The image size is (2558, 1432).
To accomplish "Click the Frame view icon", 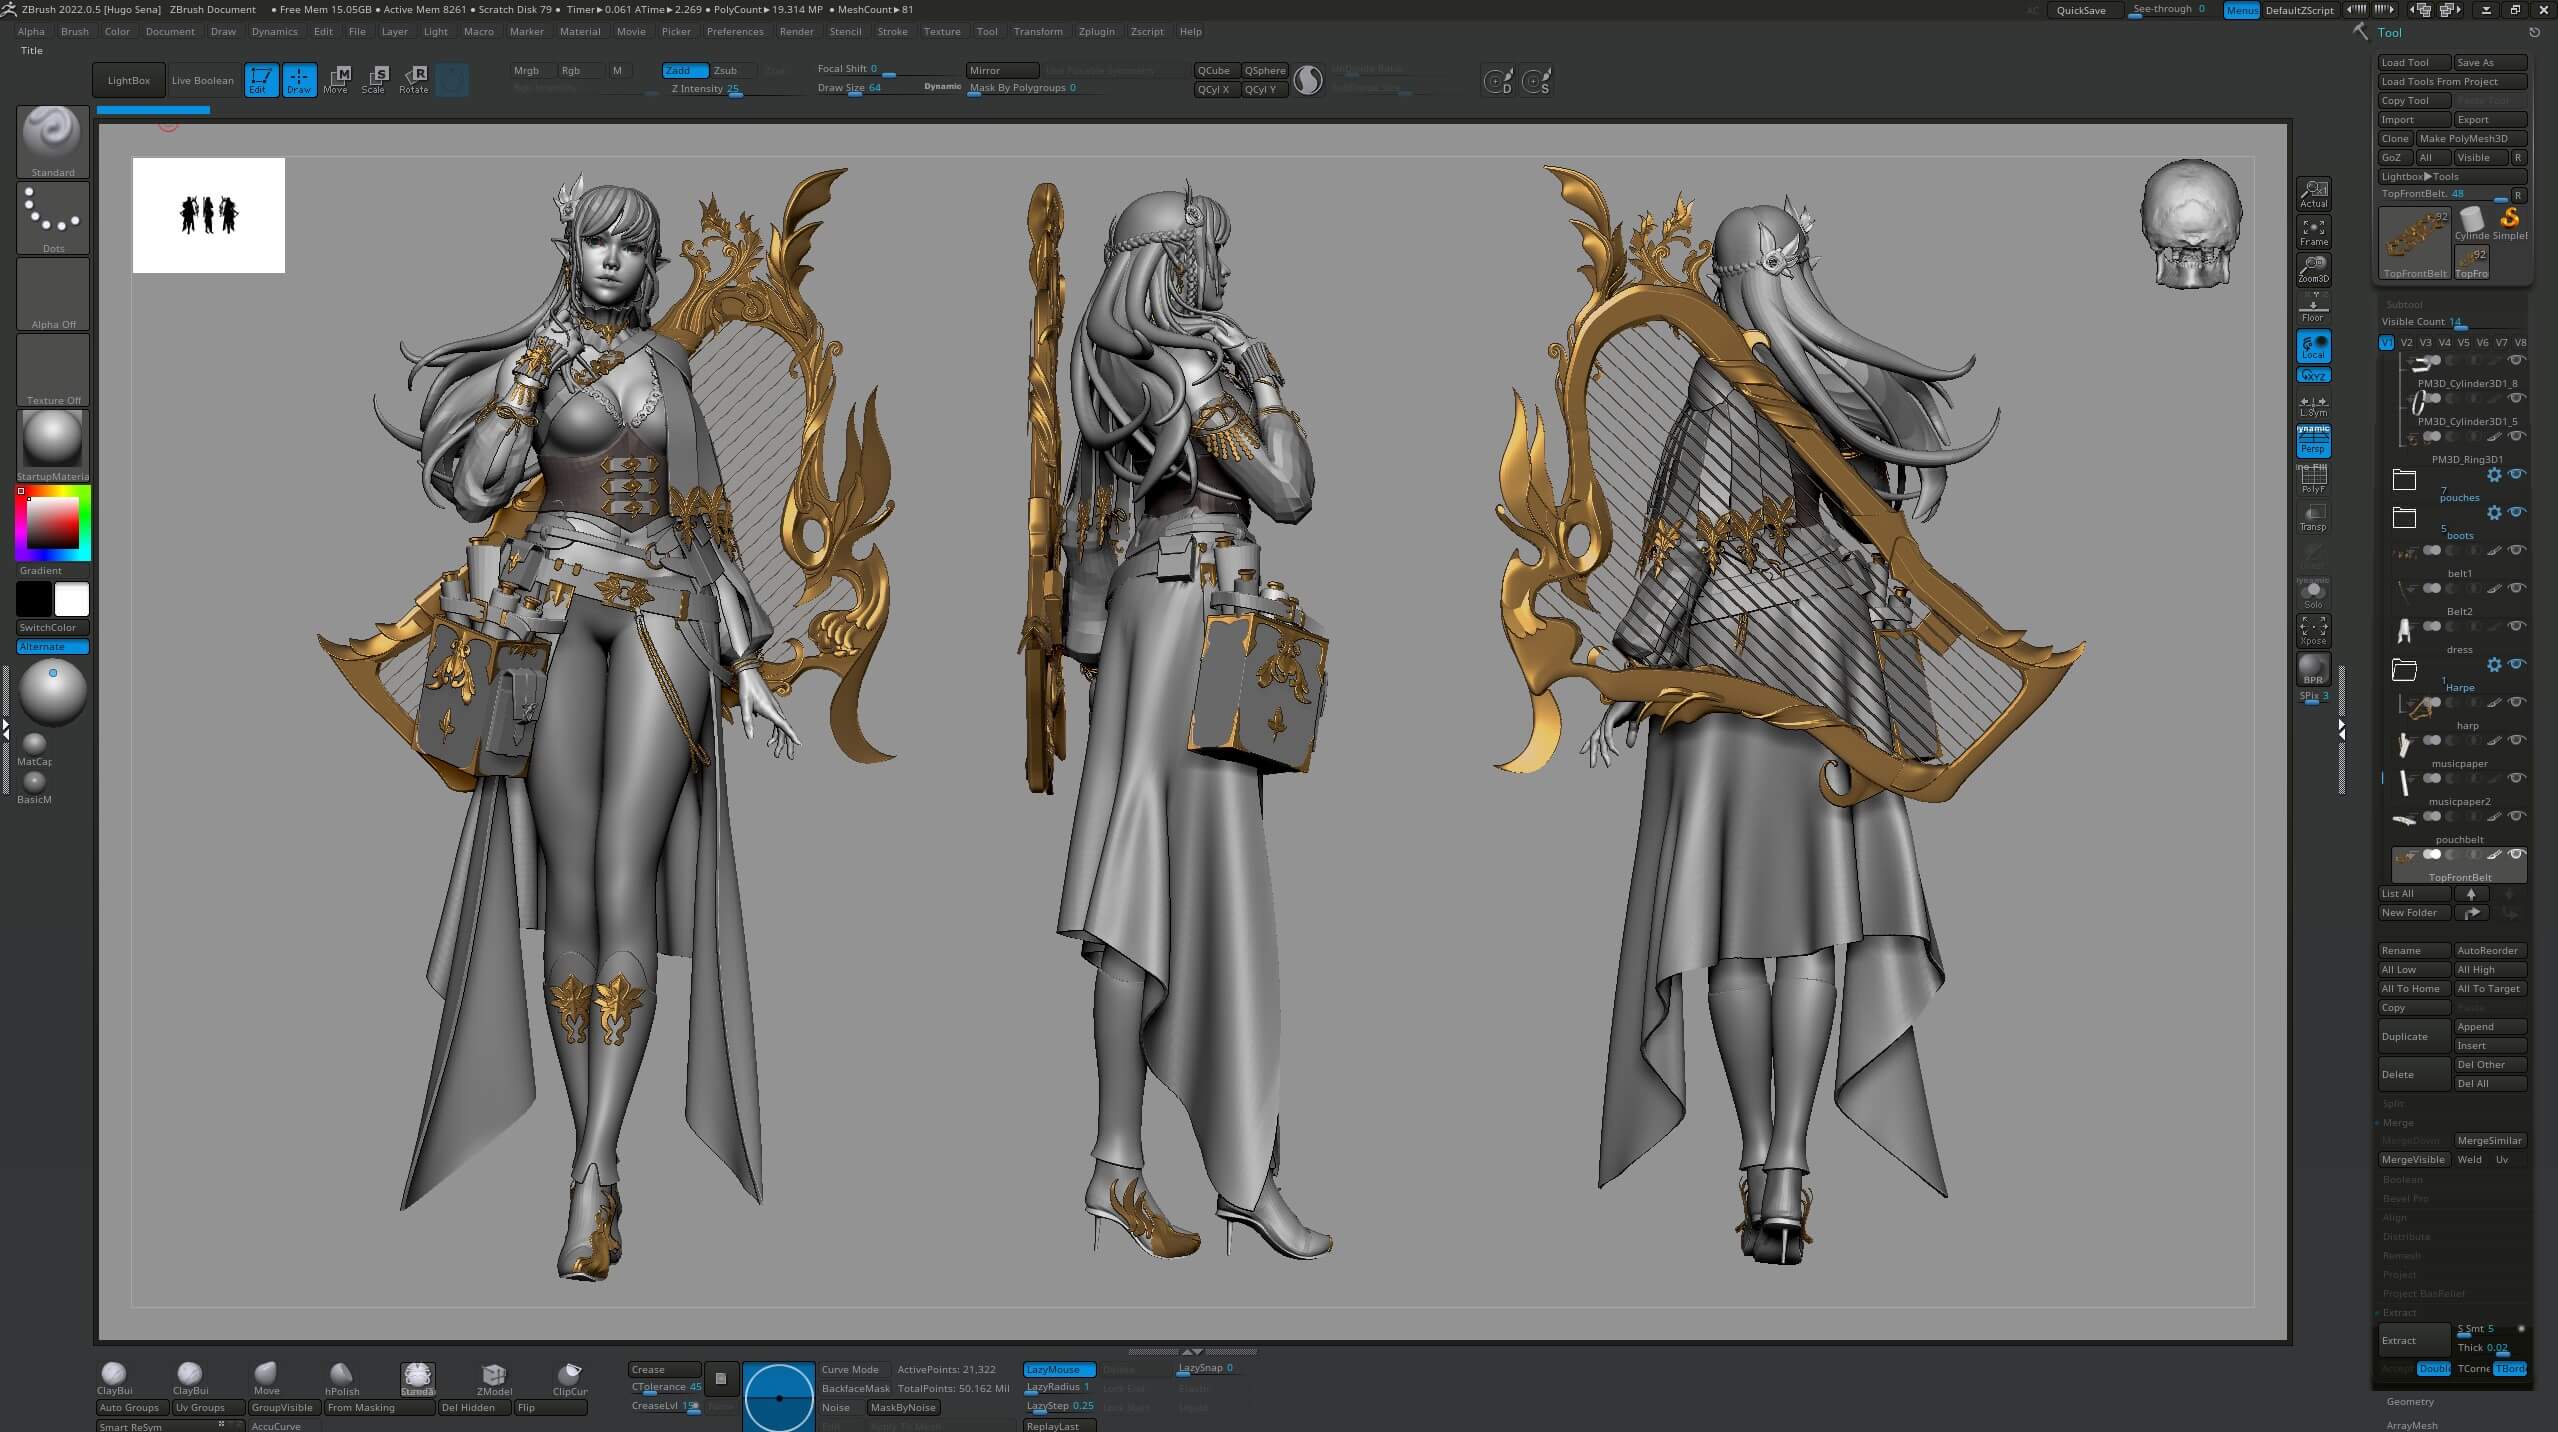I will click(x=2312, y=231).
